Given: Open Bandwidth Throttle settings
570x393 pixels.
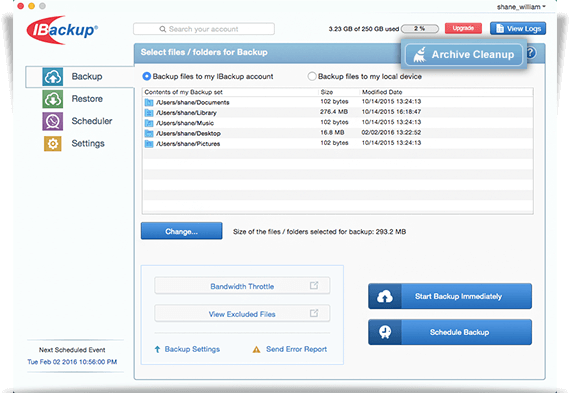Looking at the screenshot, I should tap(242, 286).
